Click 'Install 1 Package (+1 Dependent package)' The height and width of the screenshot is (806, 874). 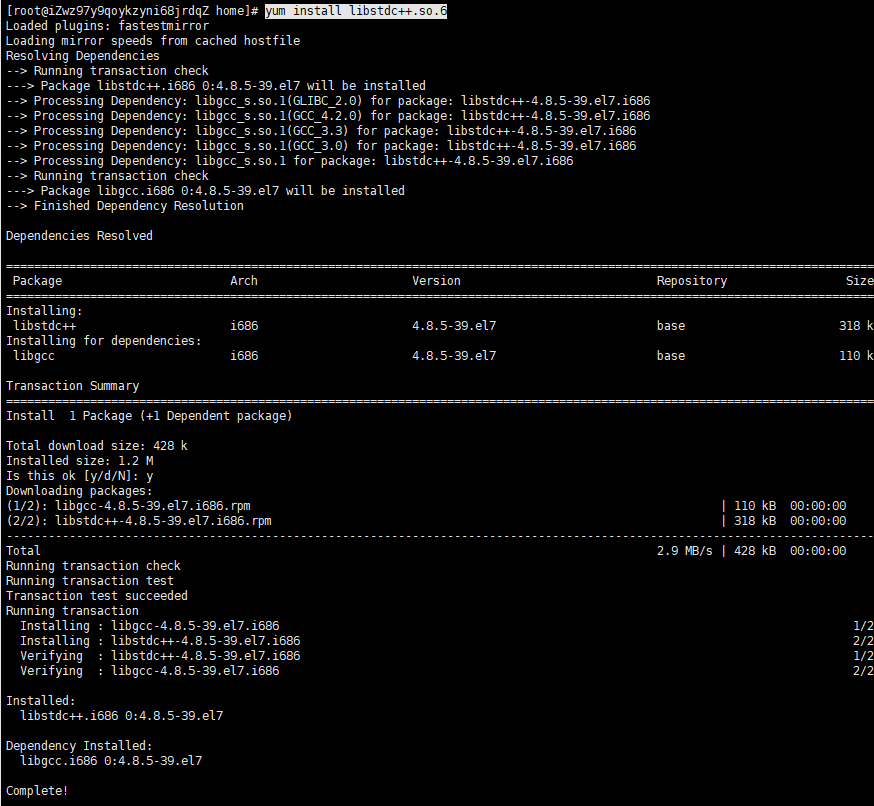click(149, 416)
